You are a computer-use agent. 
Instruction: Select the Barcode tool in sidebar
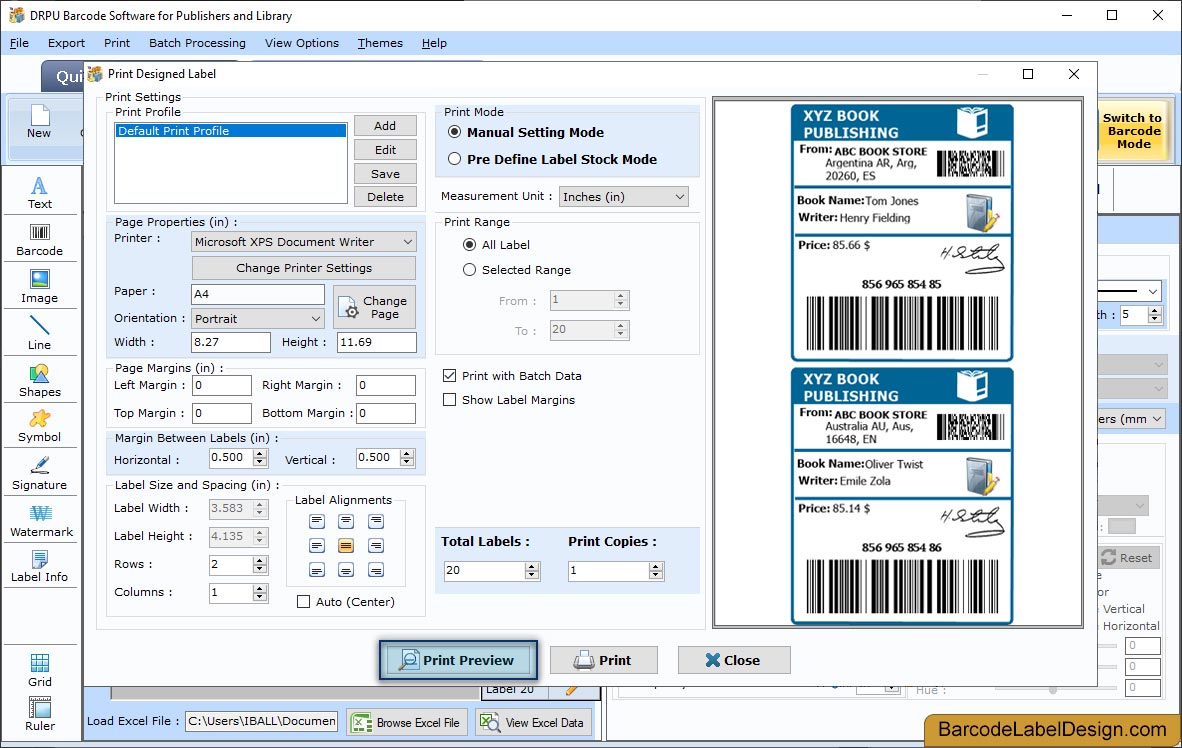click(39, 240)
